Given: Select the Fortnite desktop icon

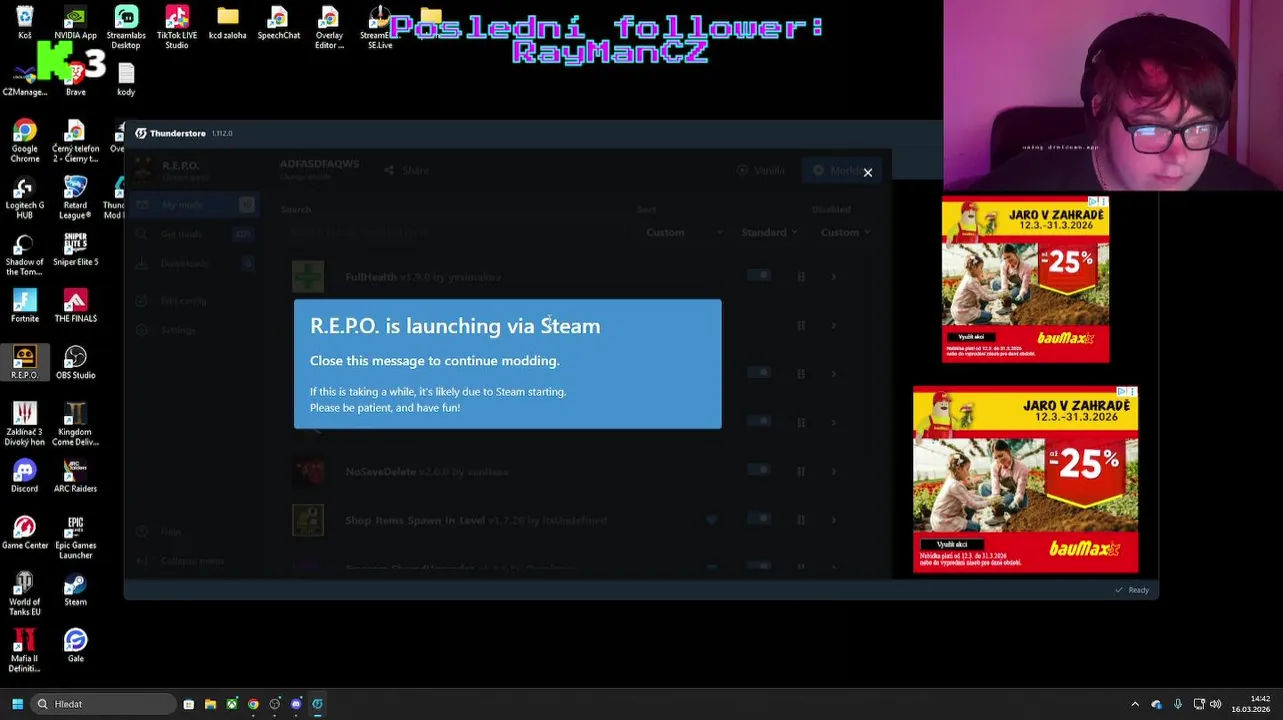Looking at the screenshot, I should (25, 306).
